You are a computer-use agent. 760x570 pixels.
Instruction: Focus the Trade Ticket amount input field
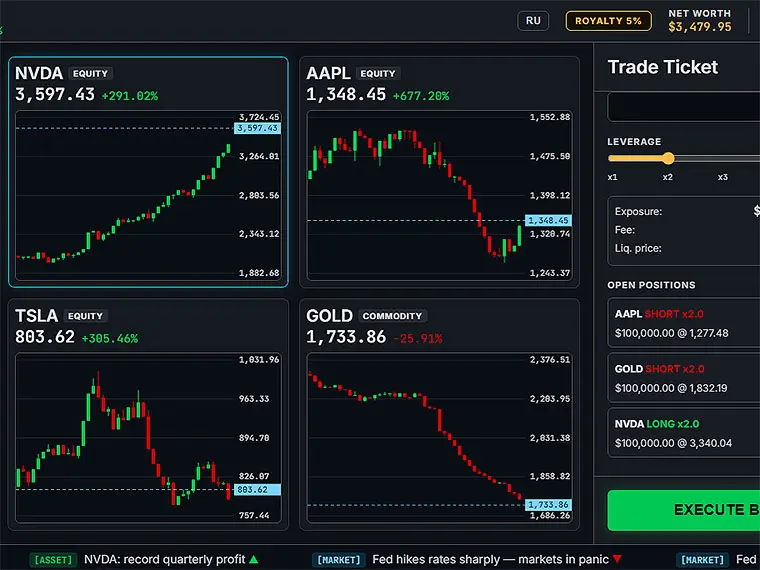683,107
